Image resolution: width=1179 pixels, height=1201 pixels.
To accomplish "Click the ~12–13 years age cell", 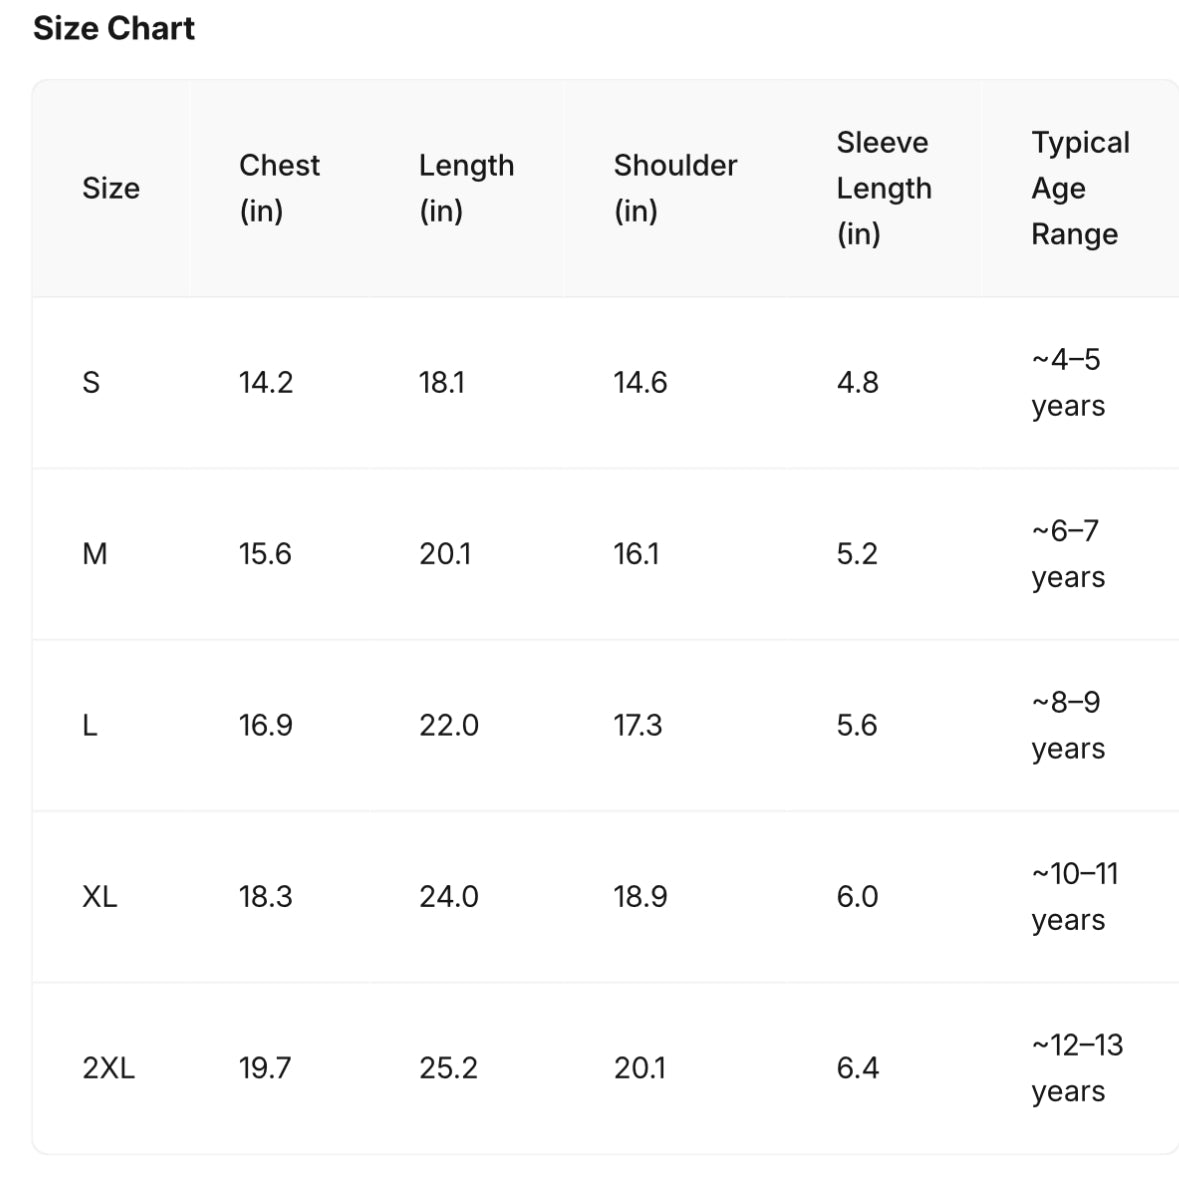I will tap(1077, 1068).
